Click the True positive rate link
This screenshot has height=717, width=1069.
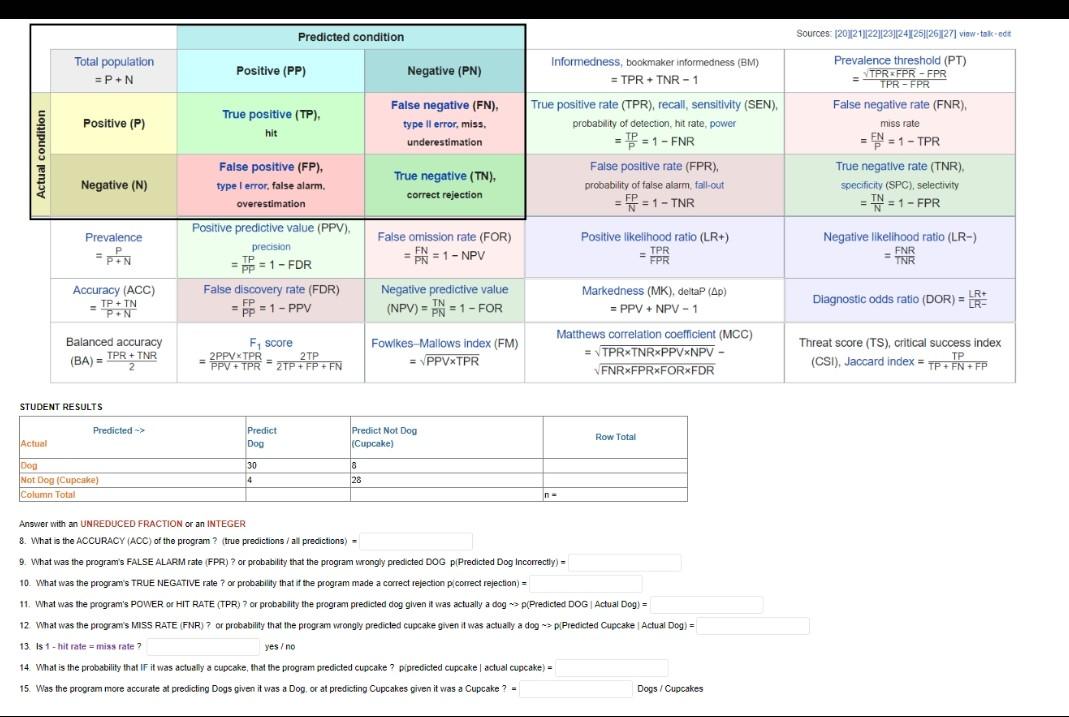[x=574, y=104]
